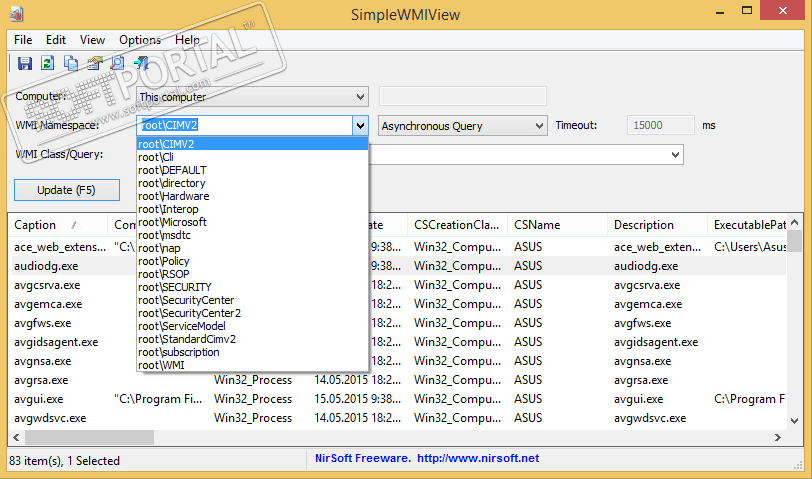Select the avgidsagent.exe row caption
Screen dimensions: 812x479
tap(56, 342)
